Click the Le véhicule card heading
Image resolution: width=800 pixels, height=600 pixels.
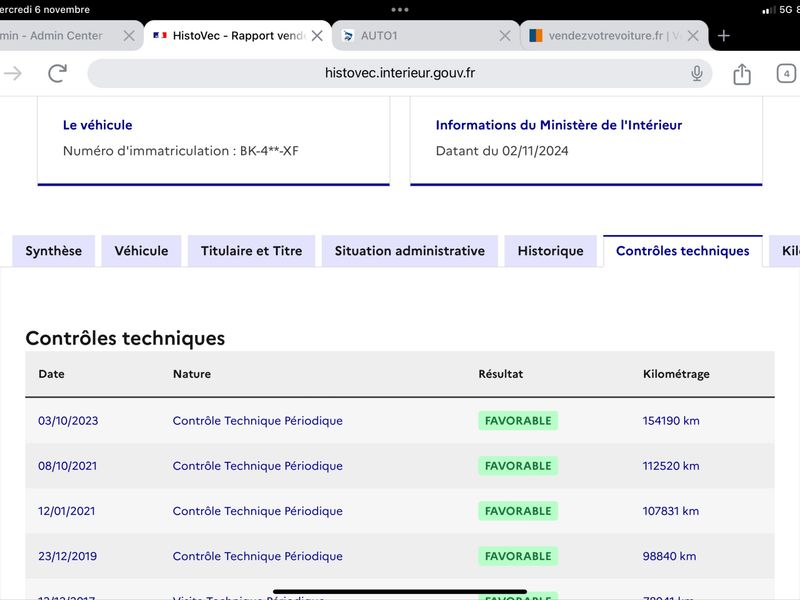[97, 125]
